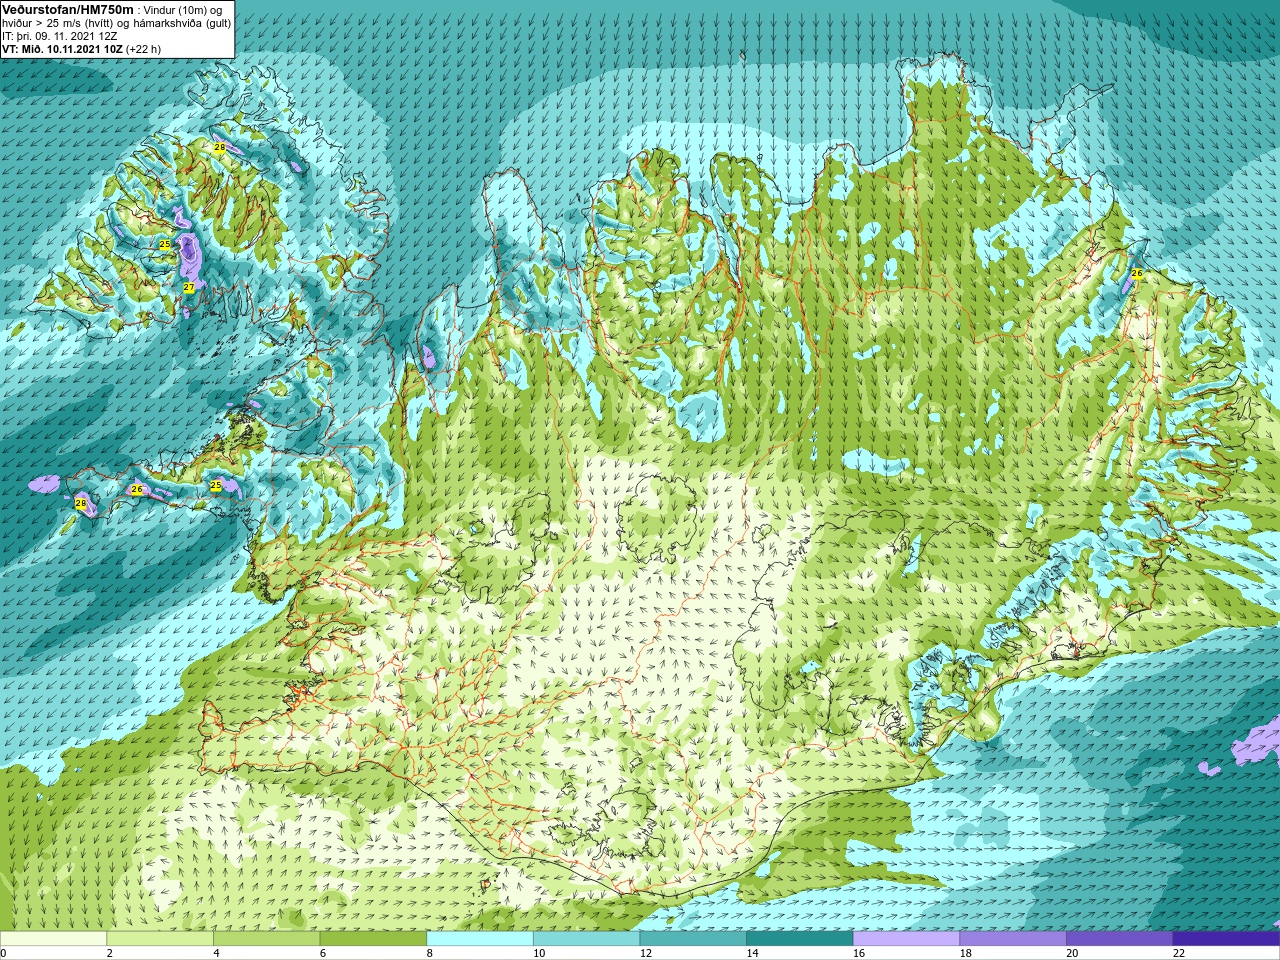Screen dimensions: 1280x960
Task: Click the dark teal 14–16 legend segment
Action: (x=800, y=939)
